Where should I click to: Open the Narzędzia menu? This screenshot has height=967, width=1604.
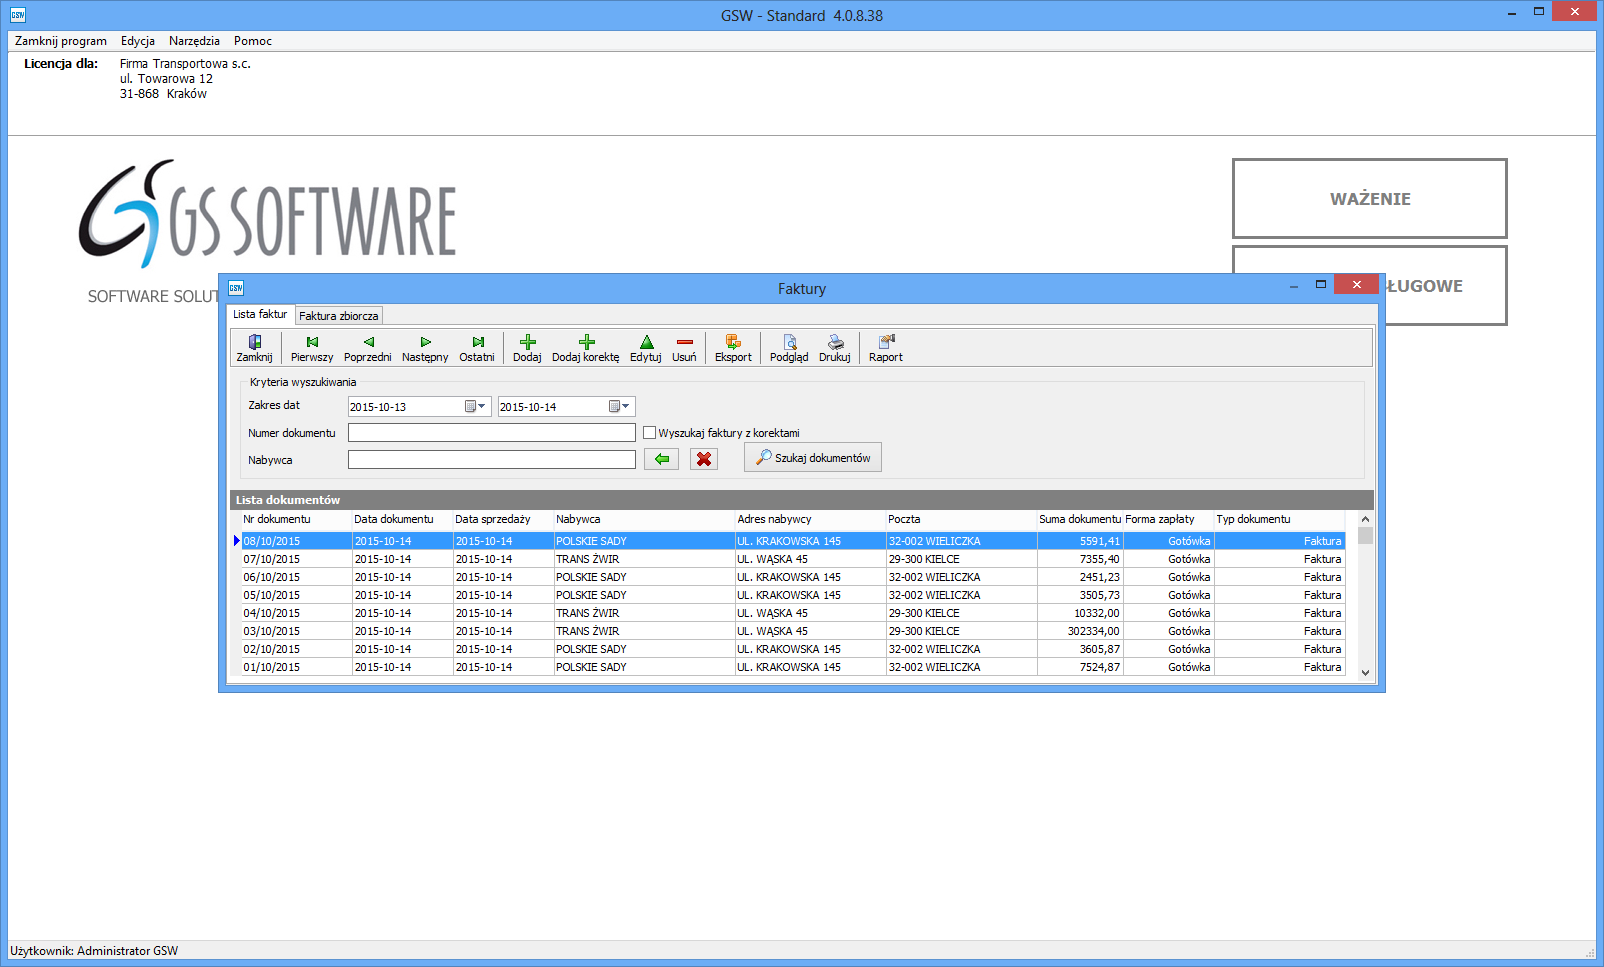(194, 41)
